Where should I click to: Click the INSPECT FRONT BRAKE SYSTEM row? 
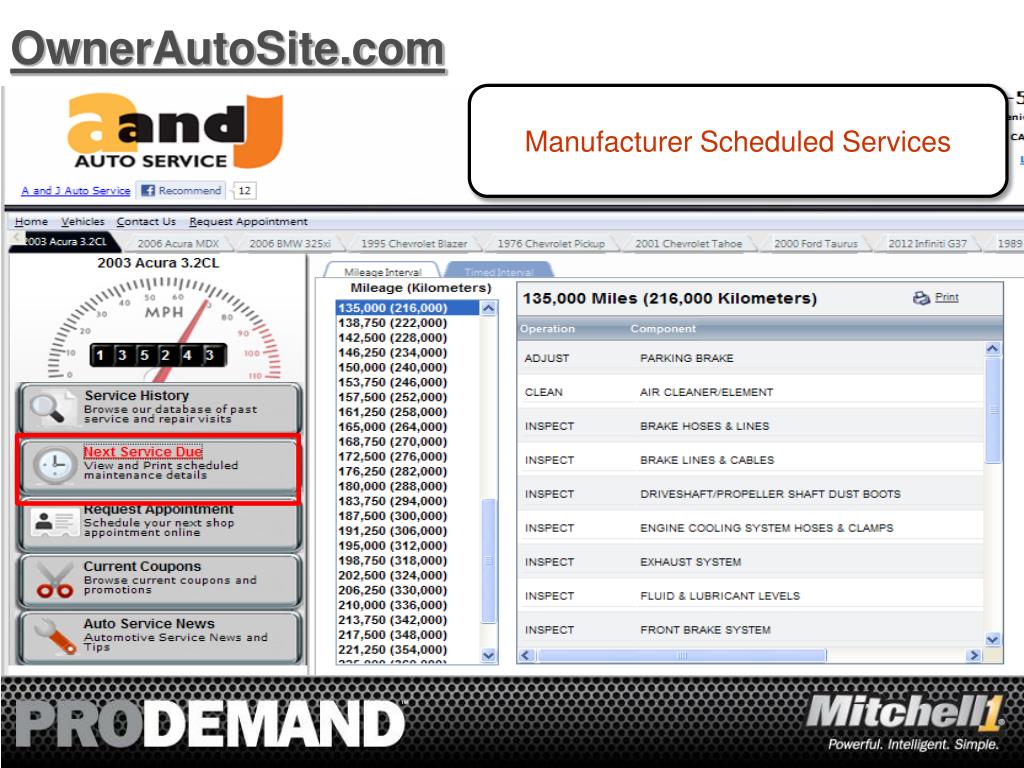[751, 630]
